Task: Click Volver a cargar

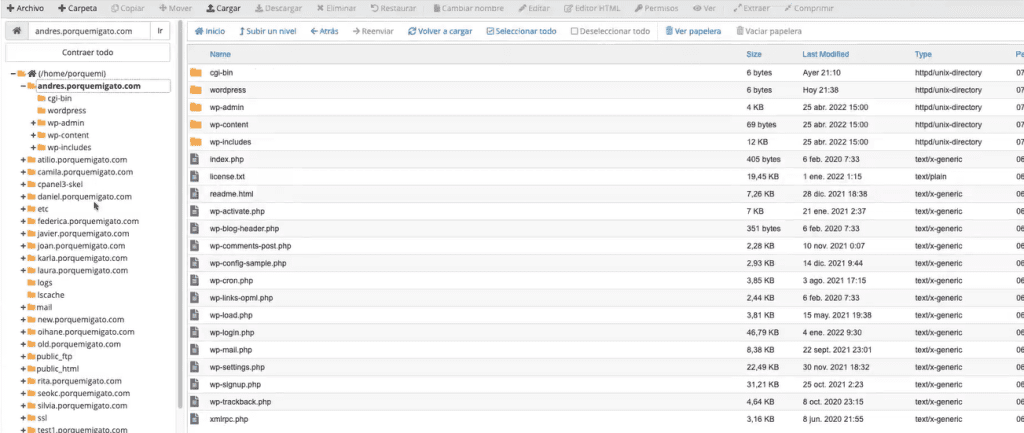Action: coord(440,31)
